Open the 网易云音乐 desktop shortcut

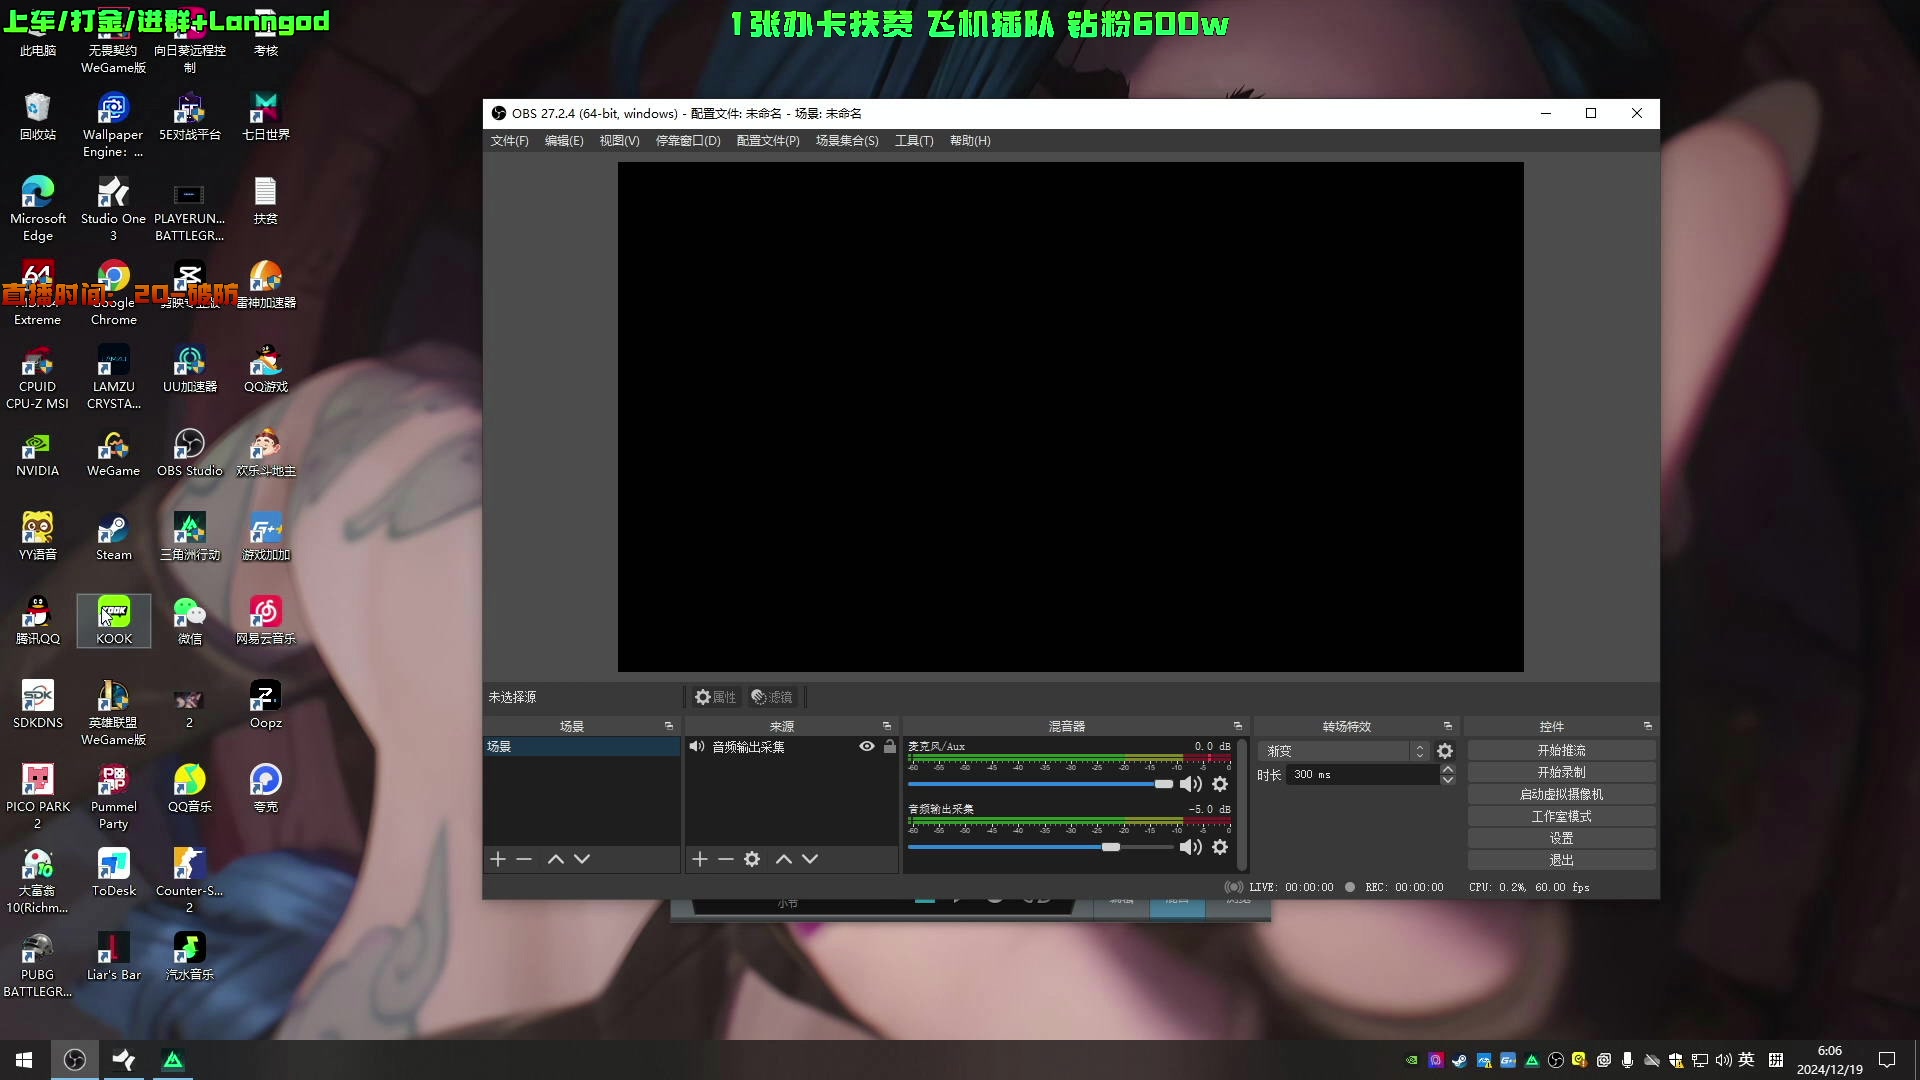(265, 621)
